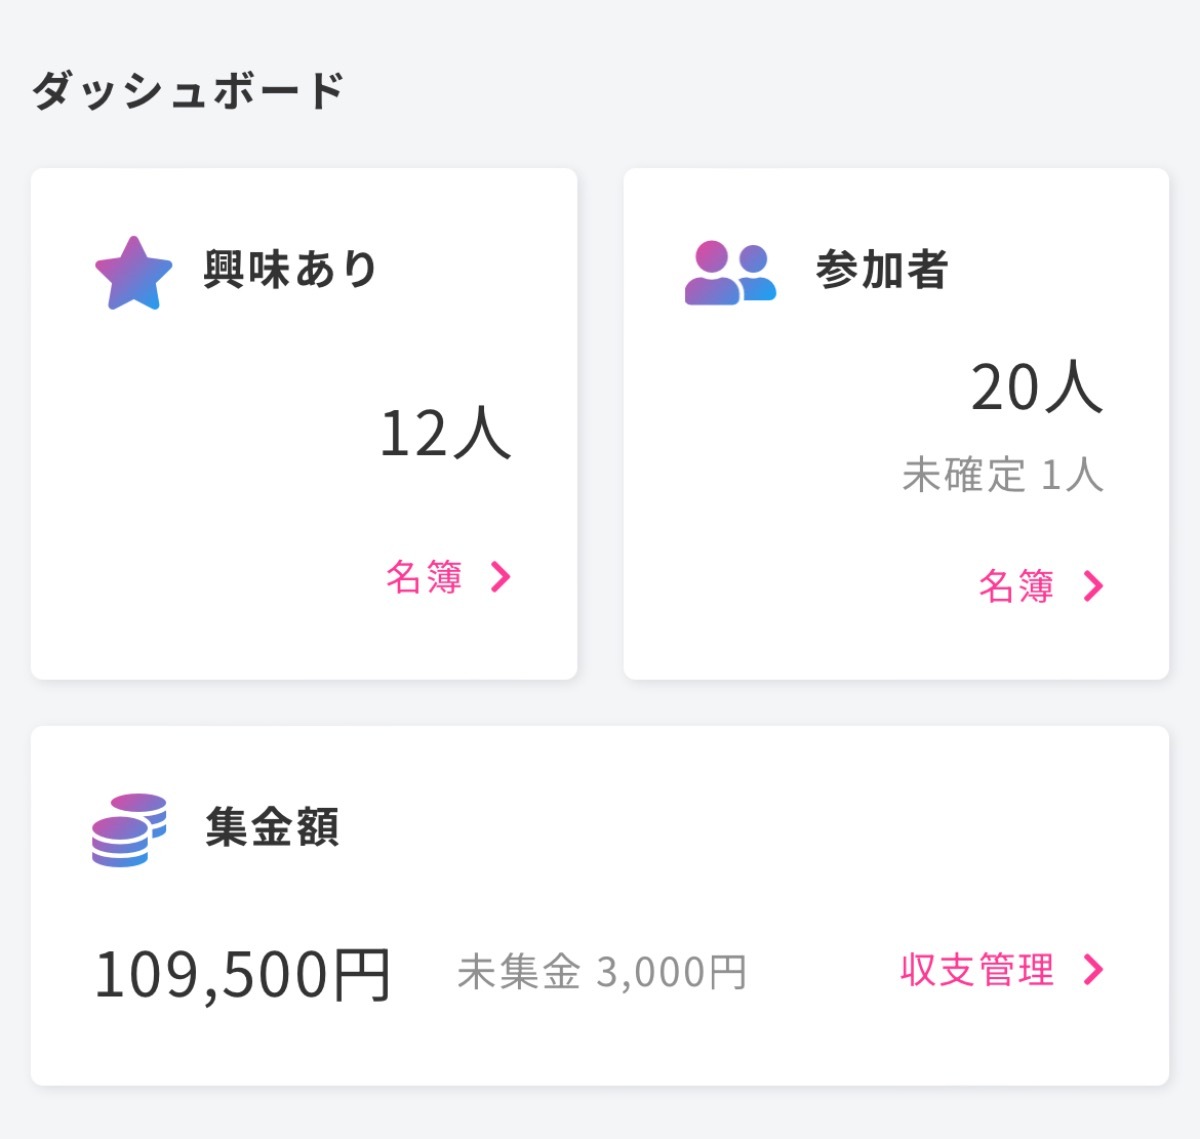The image size is (1200, 1139).
Task: Click the ダッシュボード heading
Action: (188, 91)
